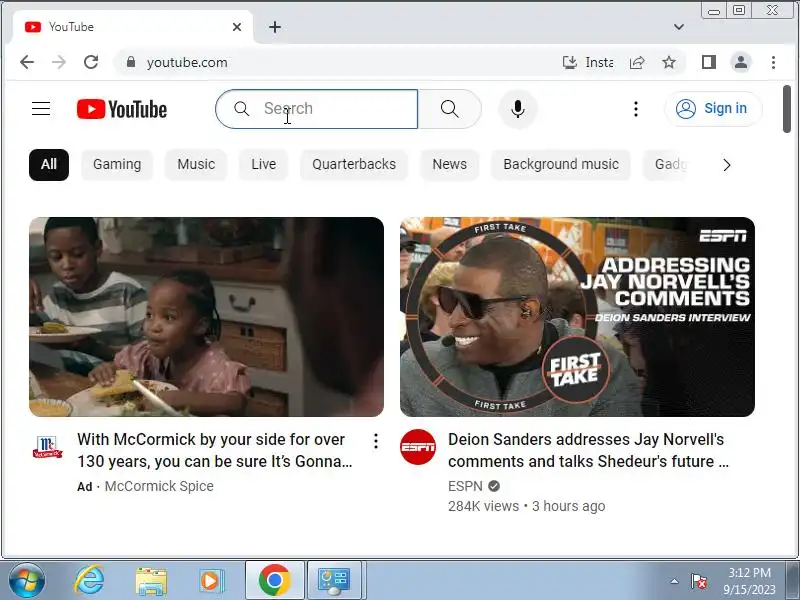Open the Windows Start menu
Viewport: 800px width, 600px height.
point(27,581)
